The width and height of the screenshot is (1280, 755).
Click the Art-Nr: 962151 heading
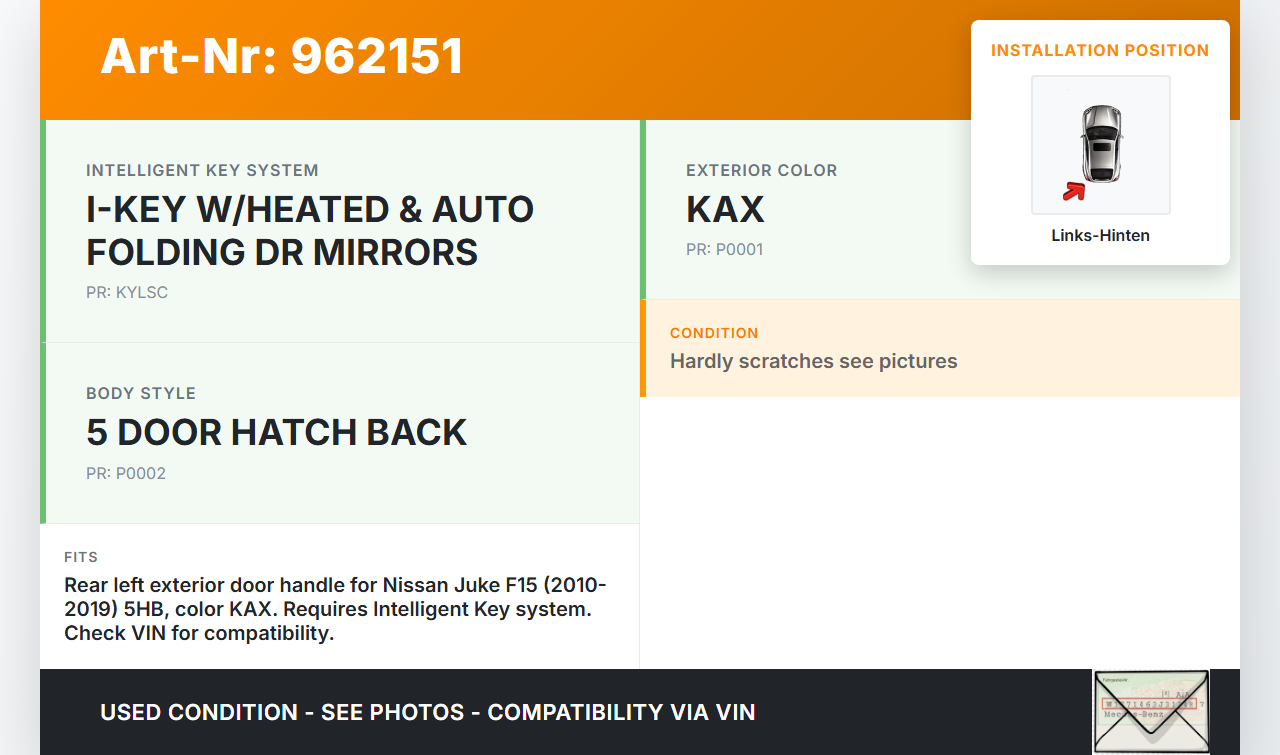(x=282, y=56)
